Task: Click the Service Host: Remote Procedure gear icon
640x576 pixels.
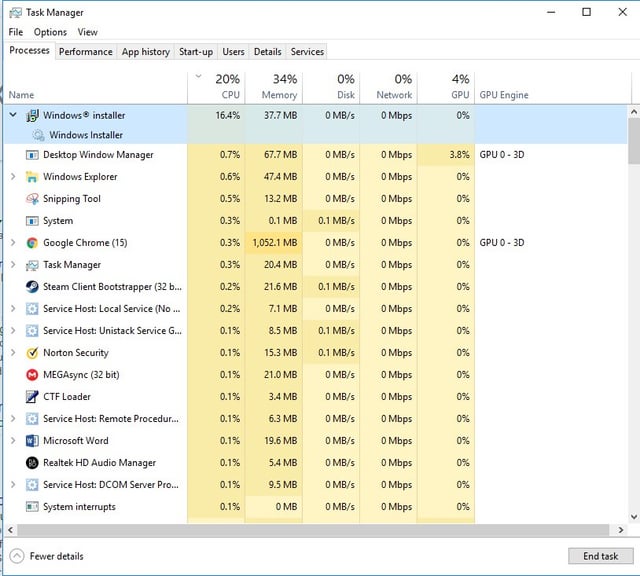Action: coord(32,419)
